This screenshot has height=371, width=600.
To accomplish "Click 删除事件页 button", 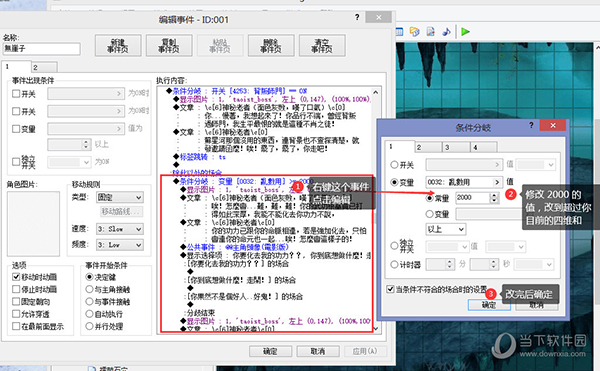I will click(271, 46).
